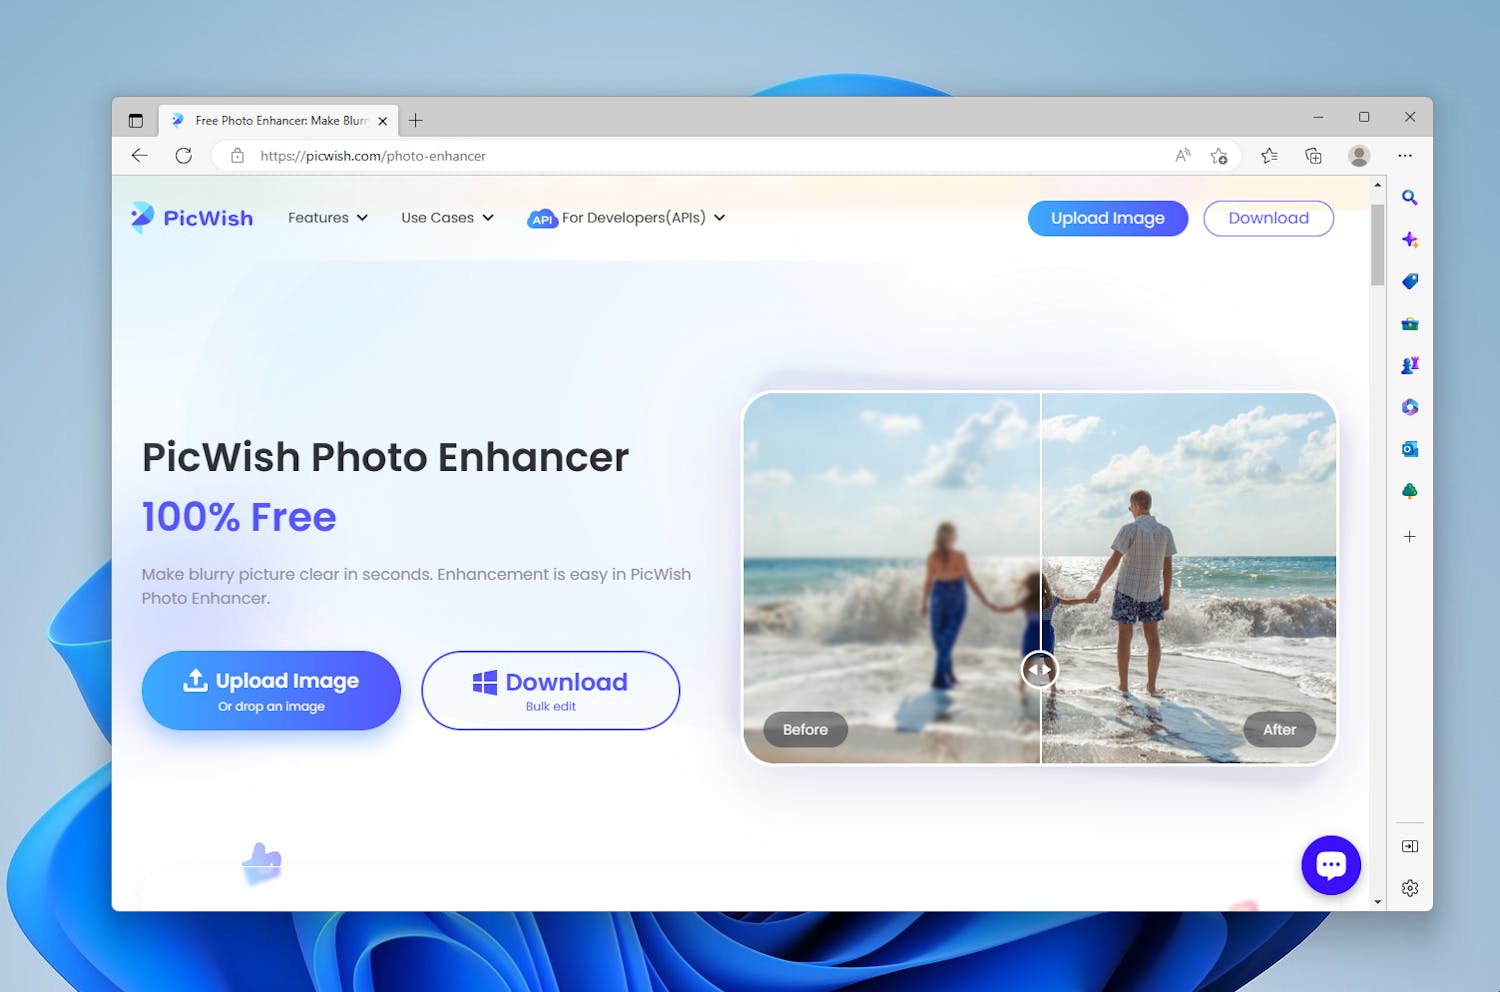Click the header Upload Image button
This screenshot has height=992, width=1500.
point(1107,218)
